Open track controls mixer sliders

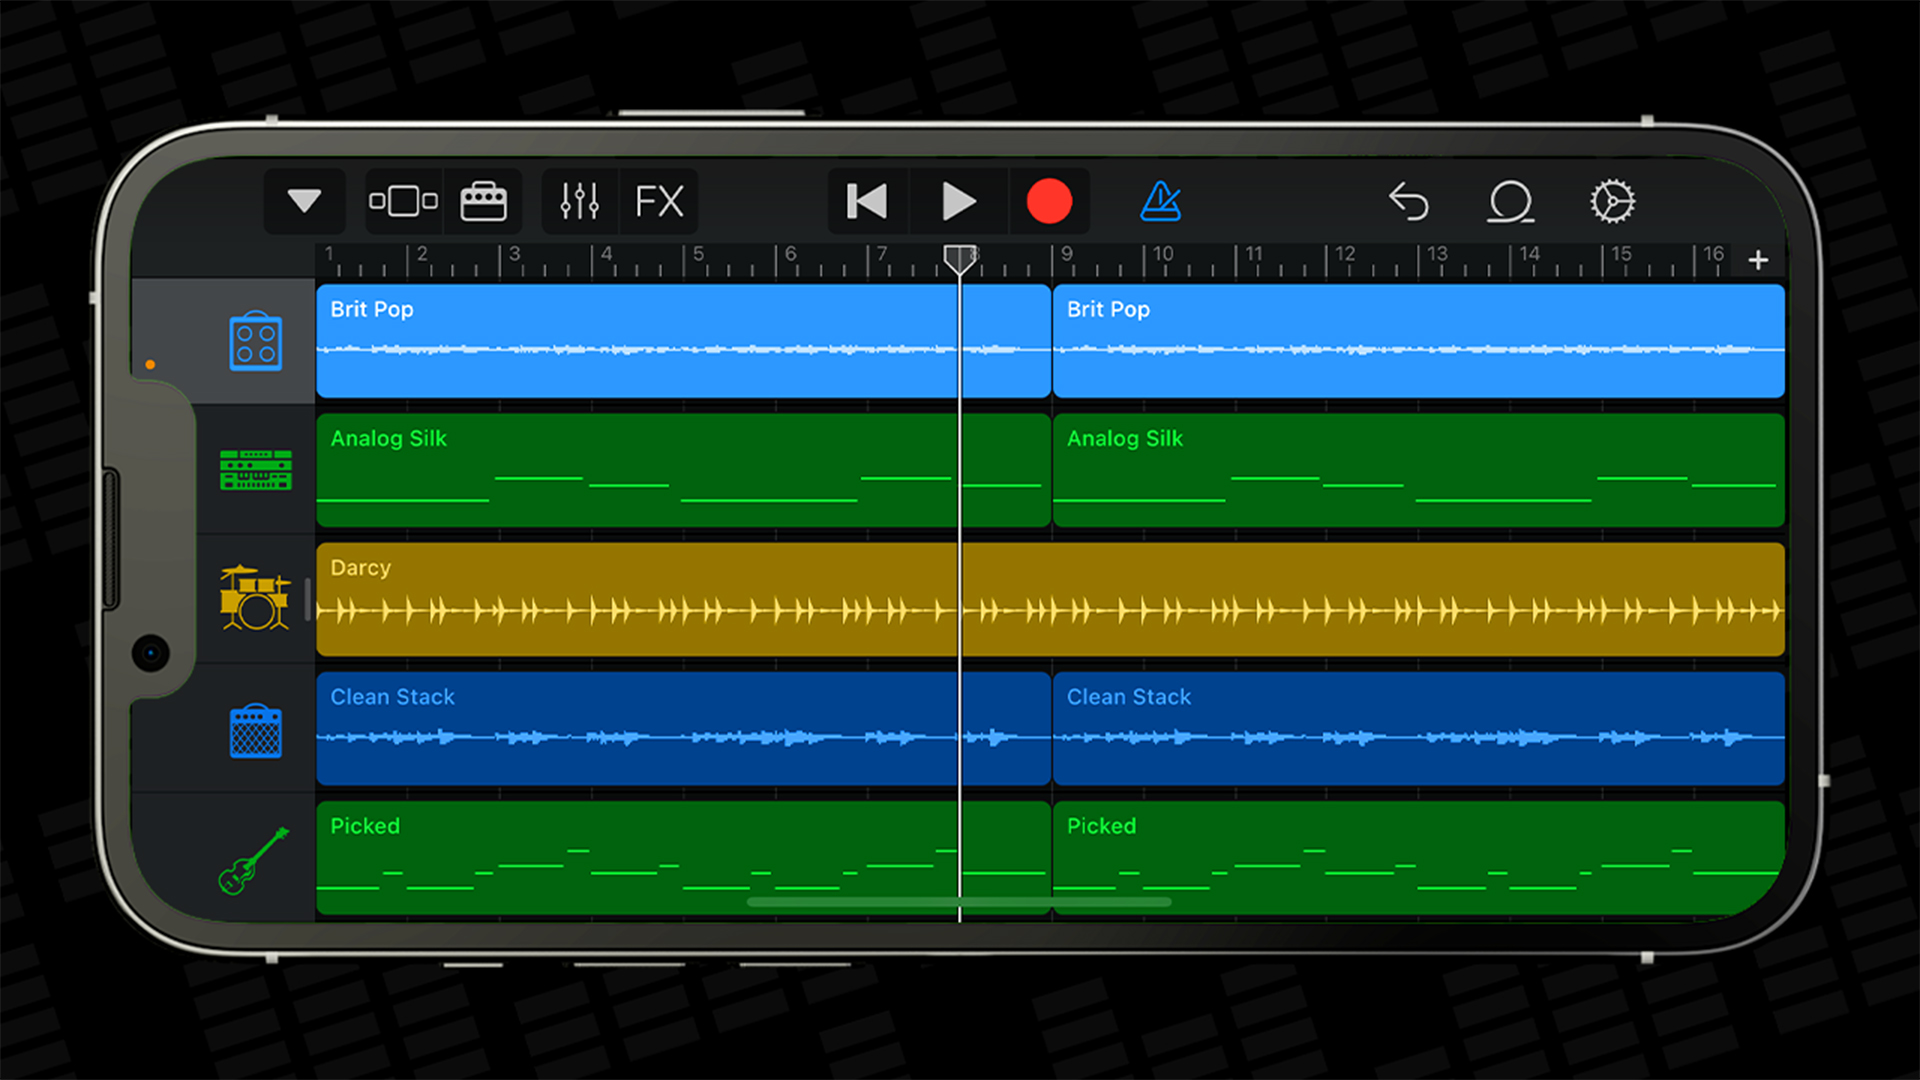[x=580, y=201]
